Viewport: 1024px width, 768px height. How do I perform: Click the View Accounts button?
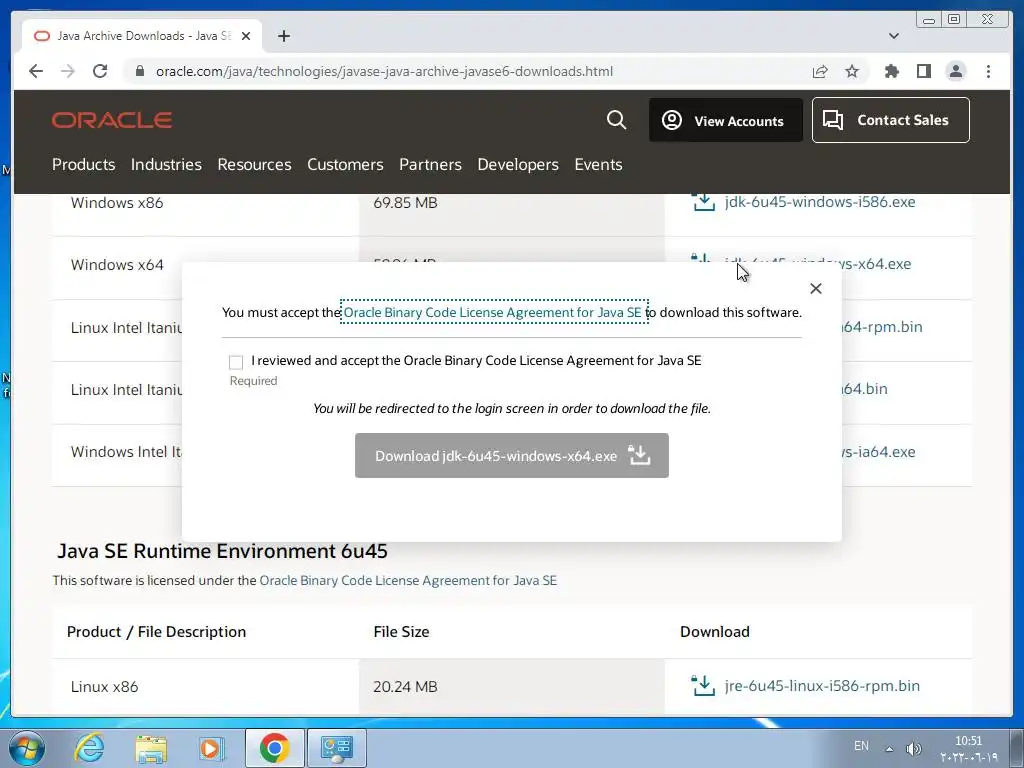tap(726, 120)
